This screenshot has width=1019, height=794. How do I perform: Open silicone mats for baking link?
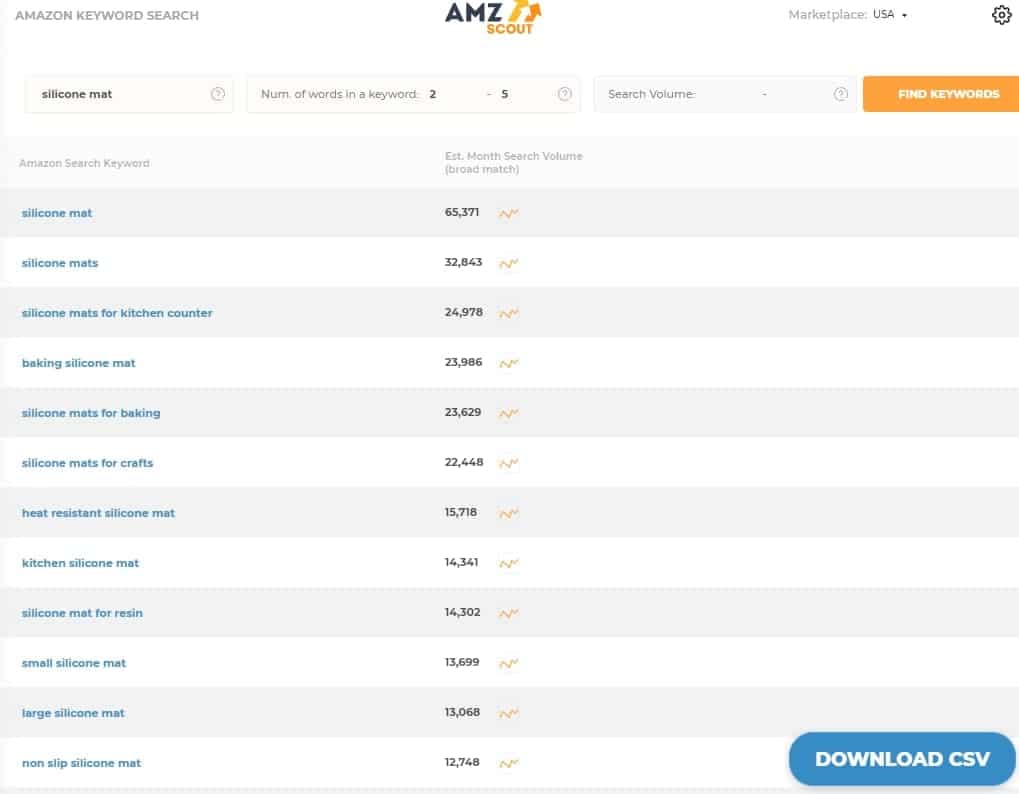point(91,413)
